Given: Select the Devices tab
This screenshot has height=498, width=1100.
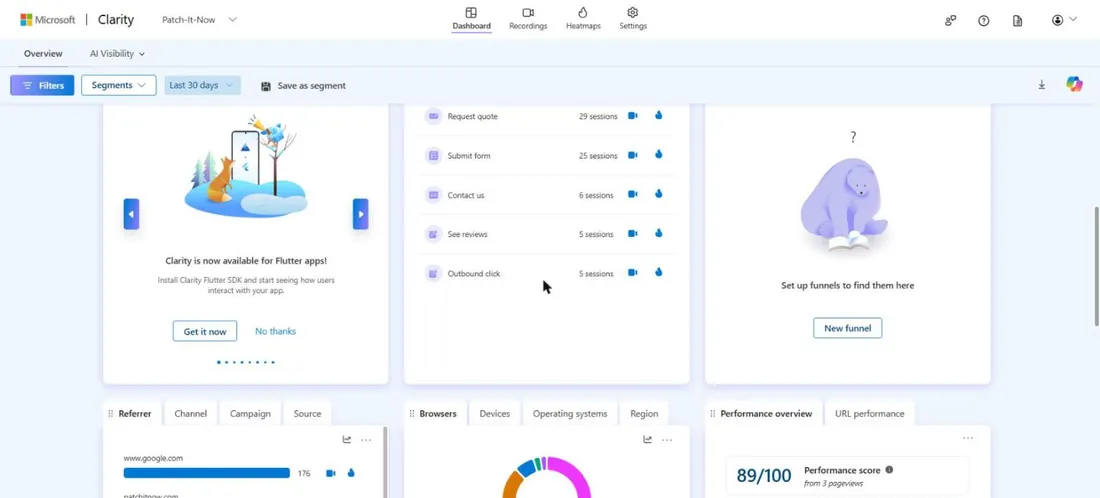Looking at the screenshot, I should tap(495, 413).
